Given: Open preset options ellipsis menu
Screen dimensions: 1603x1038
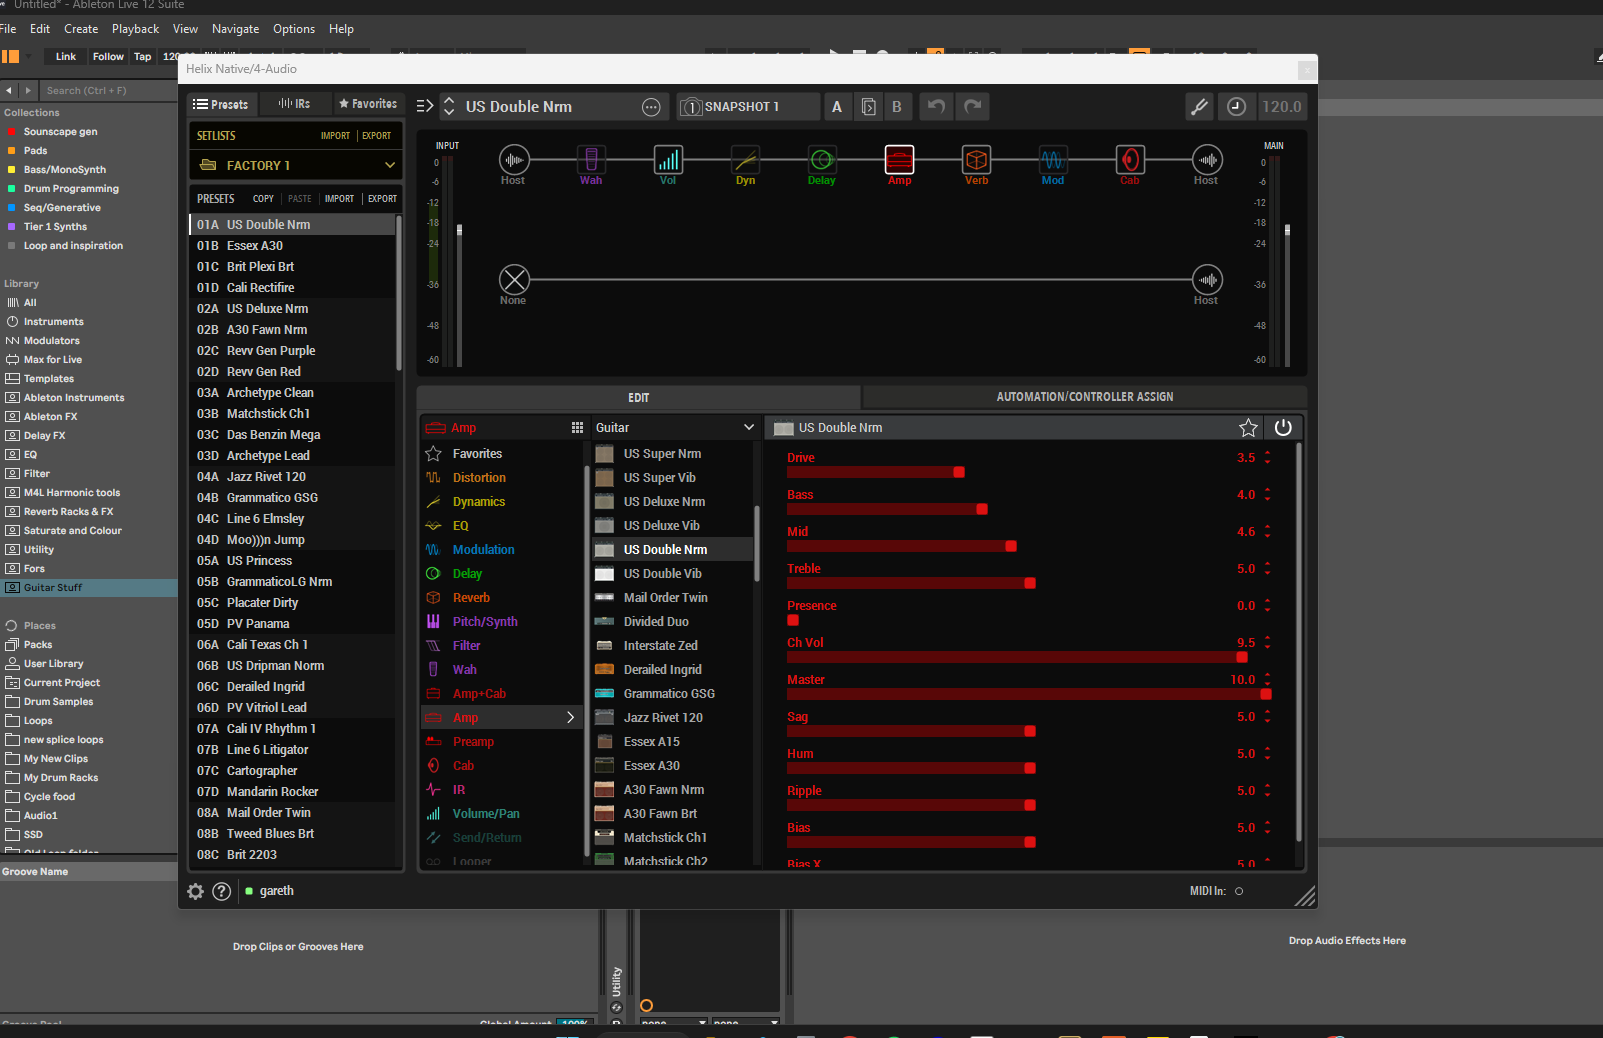Looking at the screenshot, I should (x=651, y=107).
